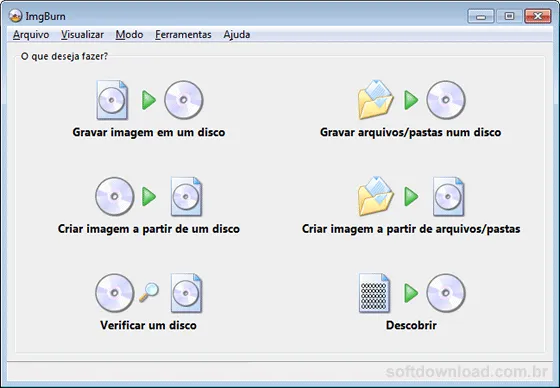This screenshot has height=388, width=560.
Task: Click image file icon above 'Criar imagem a partir de arquivos/pastas'
Action: tap(449, 197)
